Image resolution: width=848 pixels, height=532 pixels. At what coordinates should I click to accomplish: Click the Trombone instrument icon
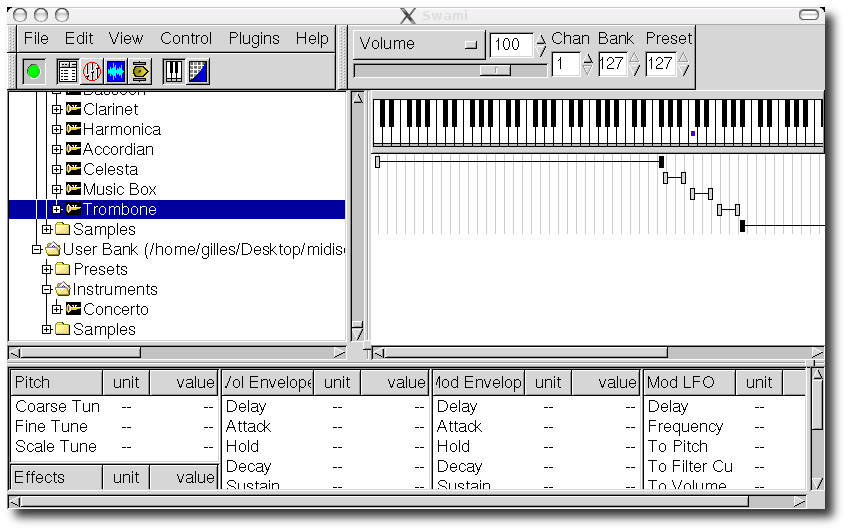[73, 209]
